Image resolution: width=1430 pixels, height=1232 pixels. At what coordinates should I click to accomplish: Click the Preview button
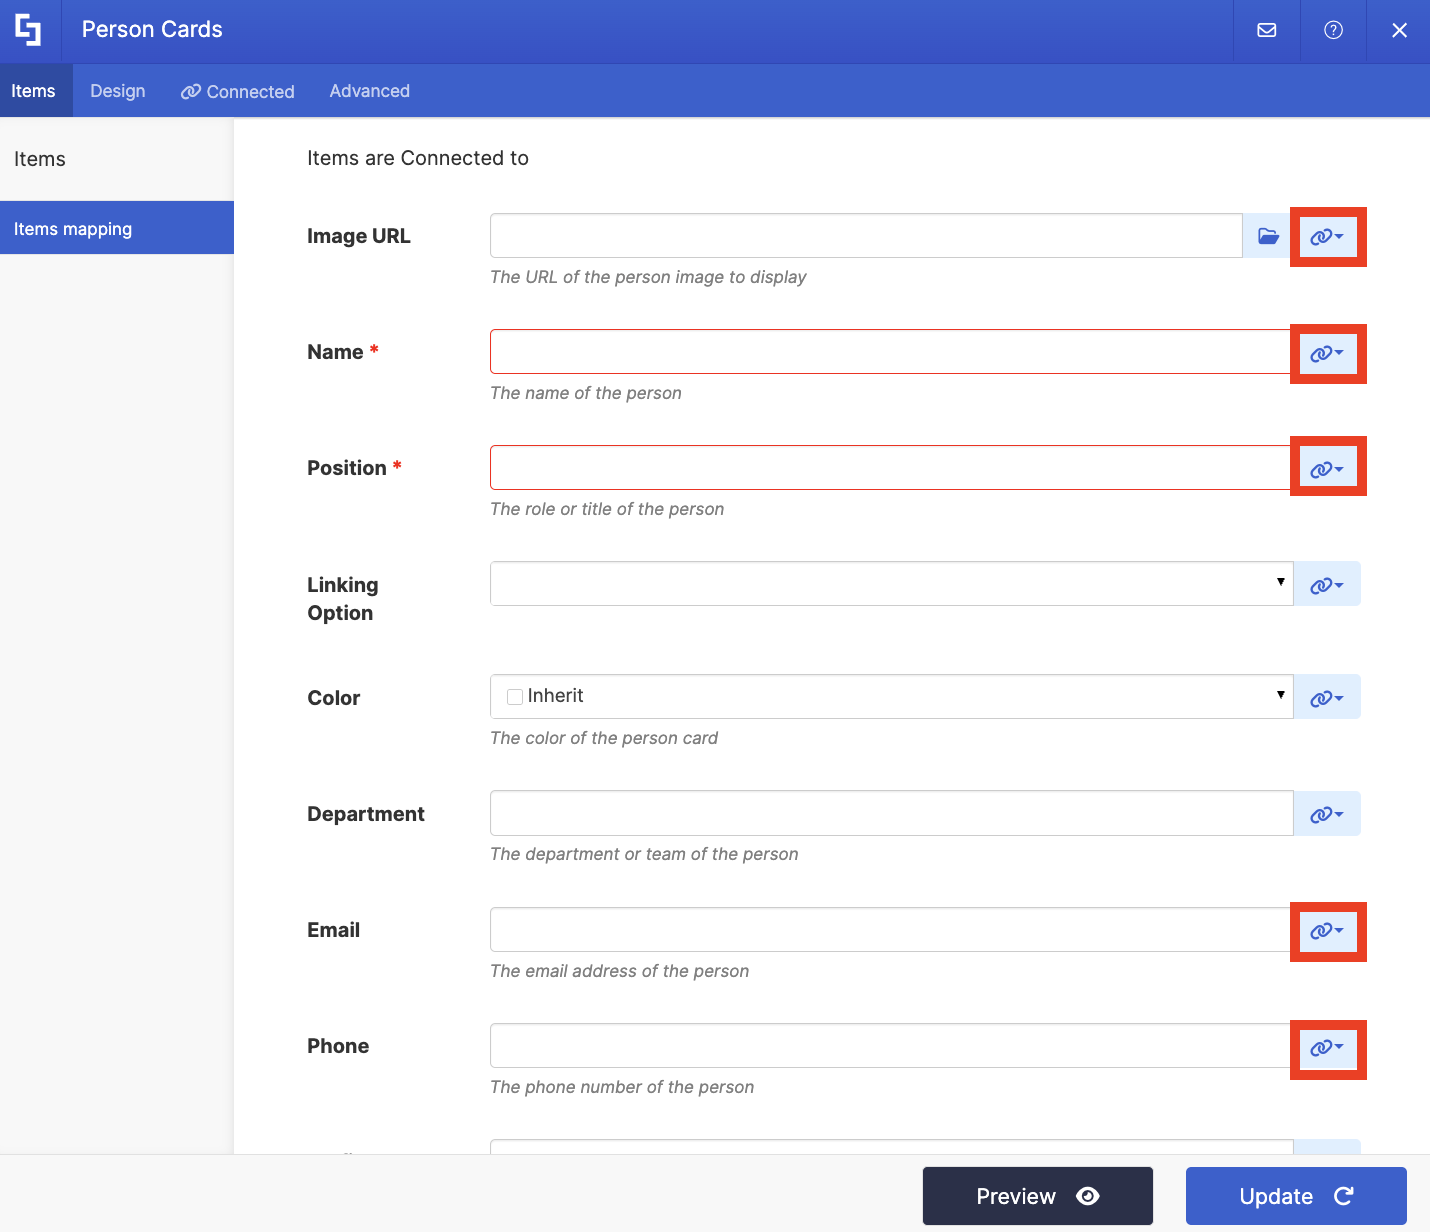coord(1038,1196)
